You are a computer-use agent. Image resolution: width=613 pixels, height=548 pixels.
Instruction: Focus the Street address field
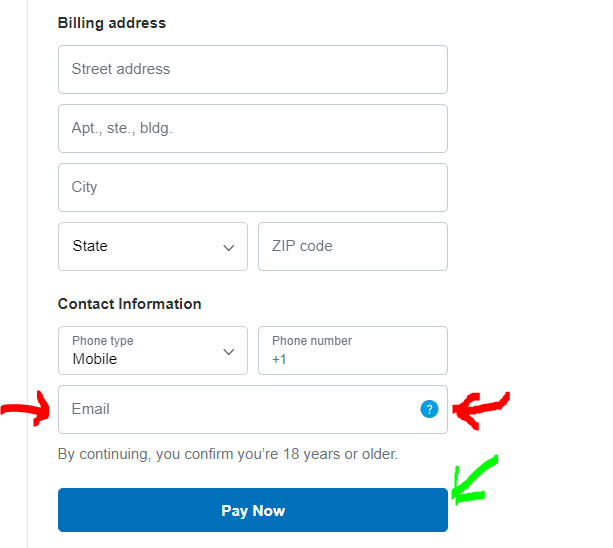[253, 70]
